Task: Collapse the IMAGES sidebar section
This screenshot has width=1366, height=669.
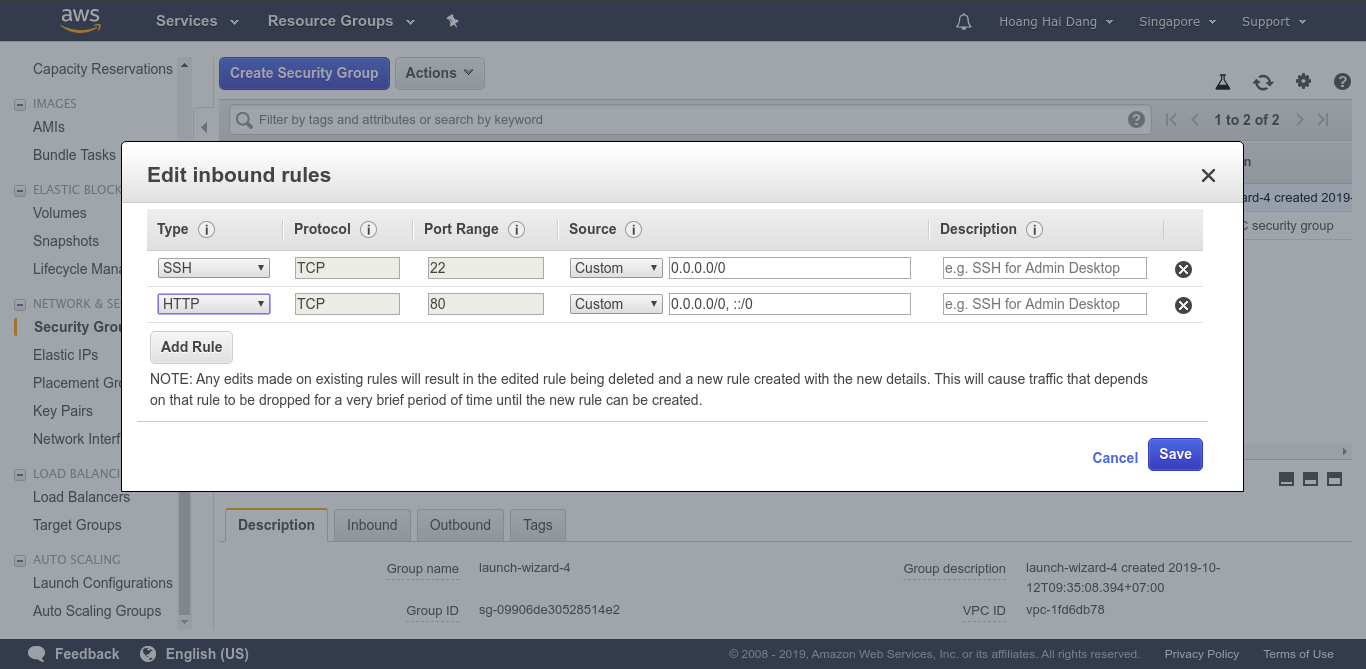Action: click(20, 104)
